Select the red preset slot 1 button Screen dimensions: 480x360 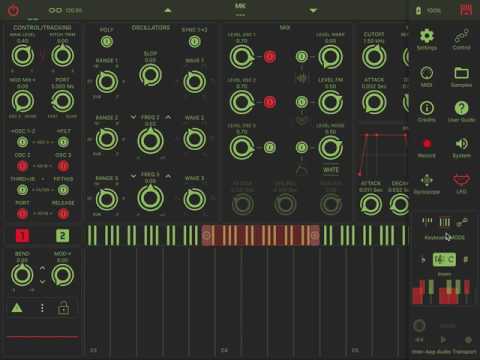23,236
